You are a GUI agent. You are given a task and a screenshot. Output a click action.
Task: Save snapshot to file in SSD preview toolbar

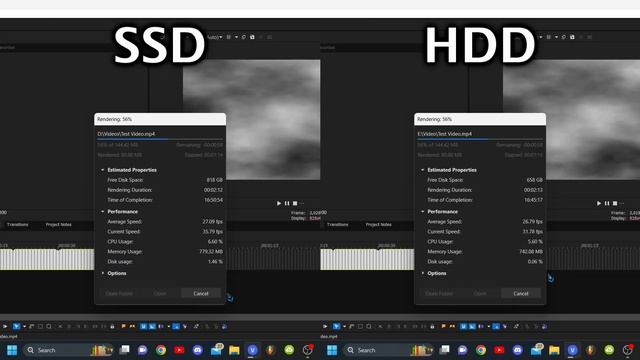(252, 37)
